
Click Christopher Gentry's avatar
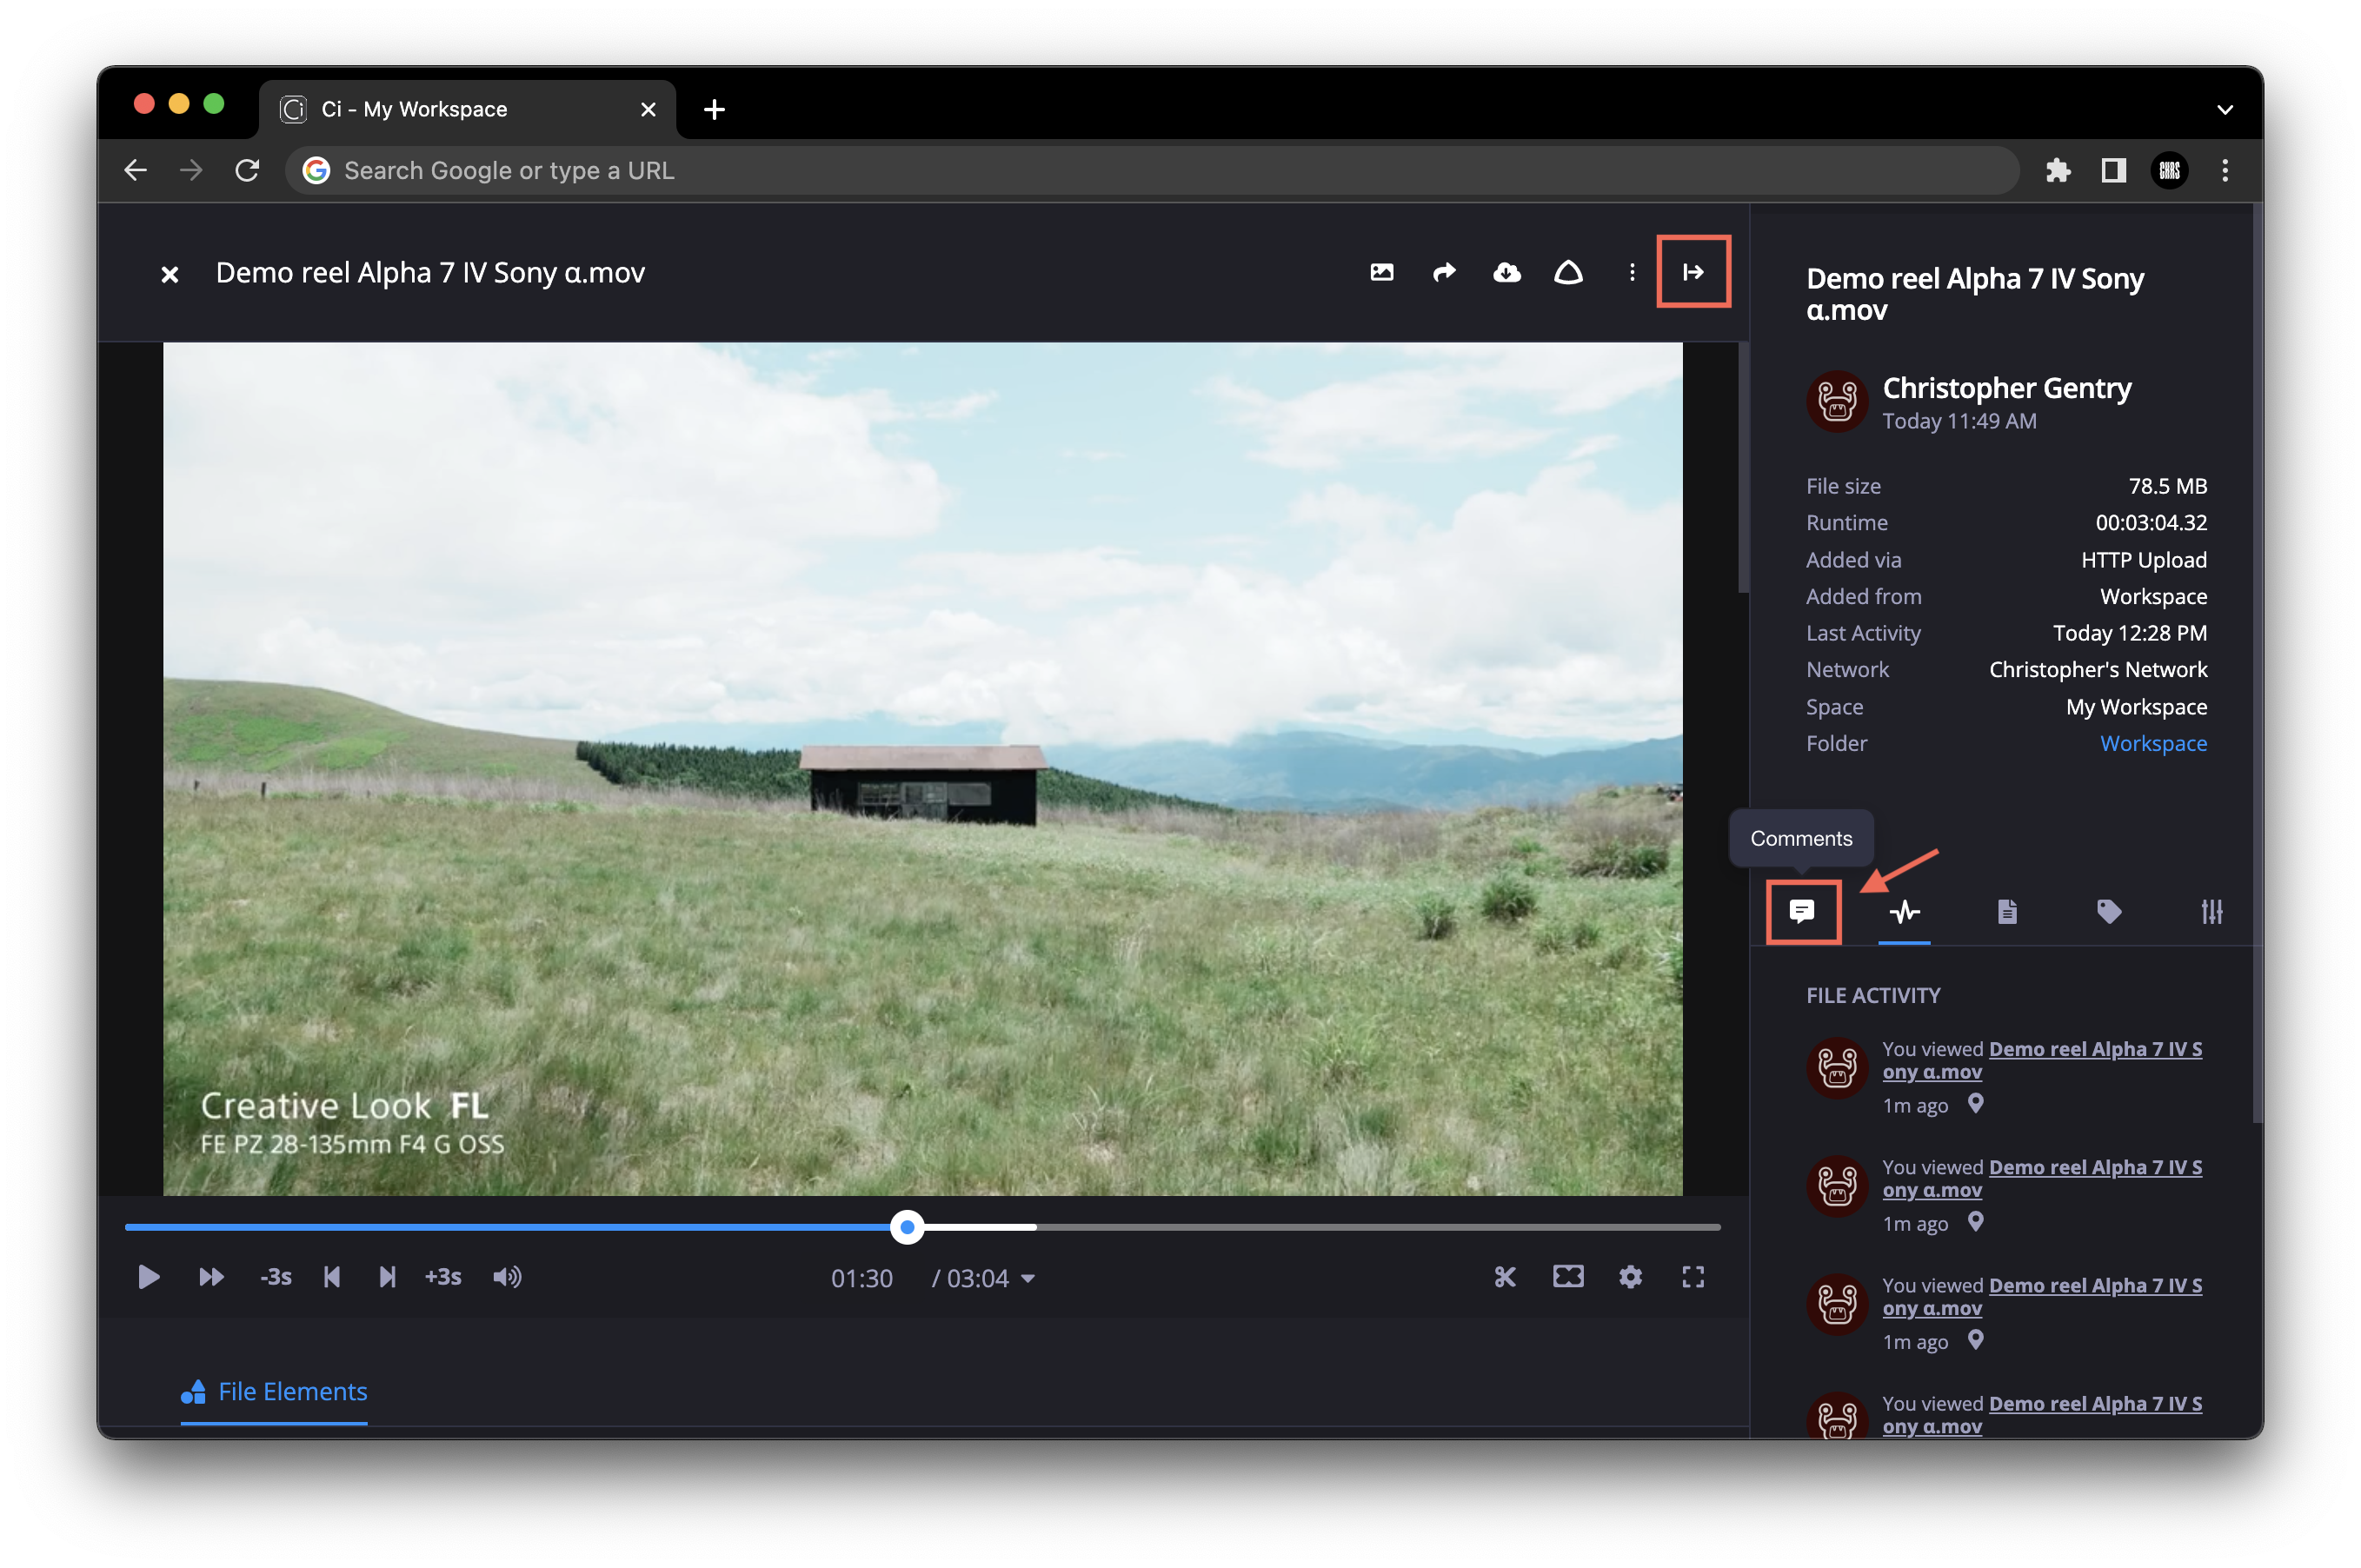[1836, 401]
